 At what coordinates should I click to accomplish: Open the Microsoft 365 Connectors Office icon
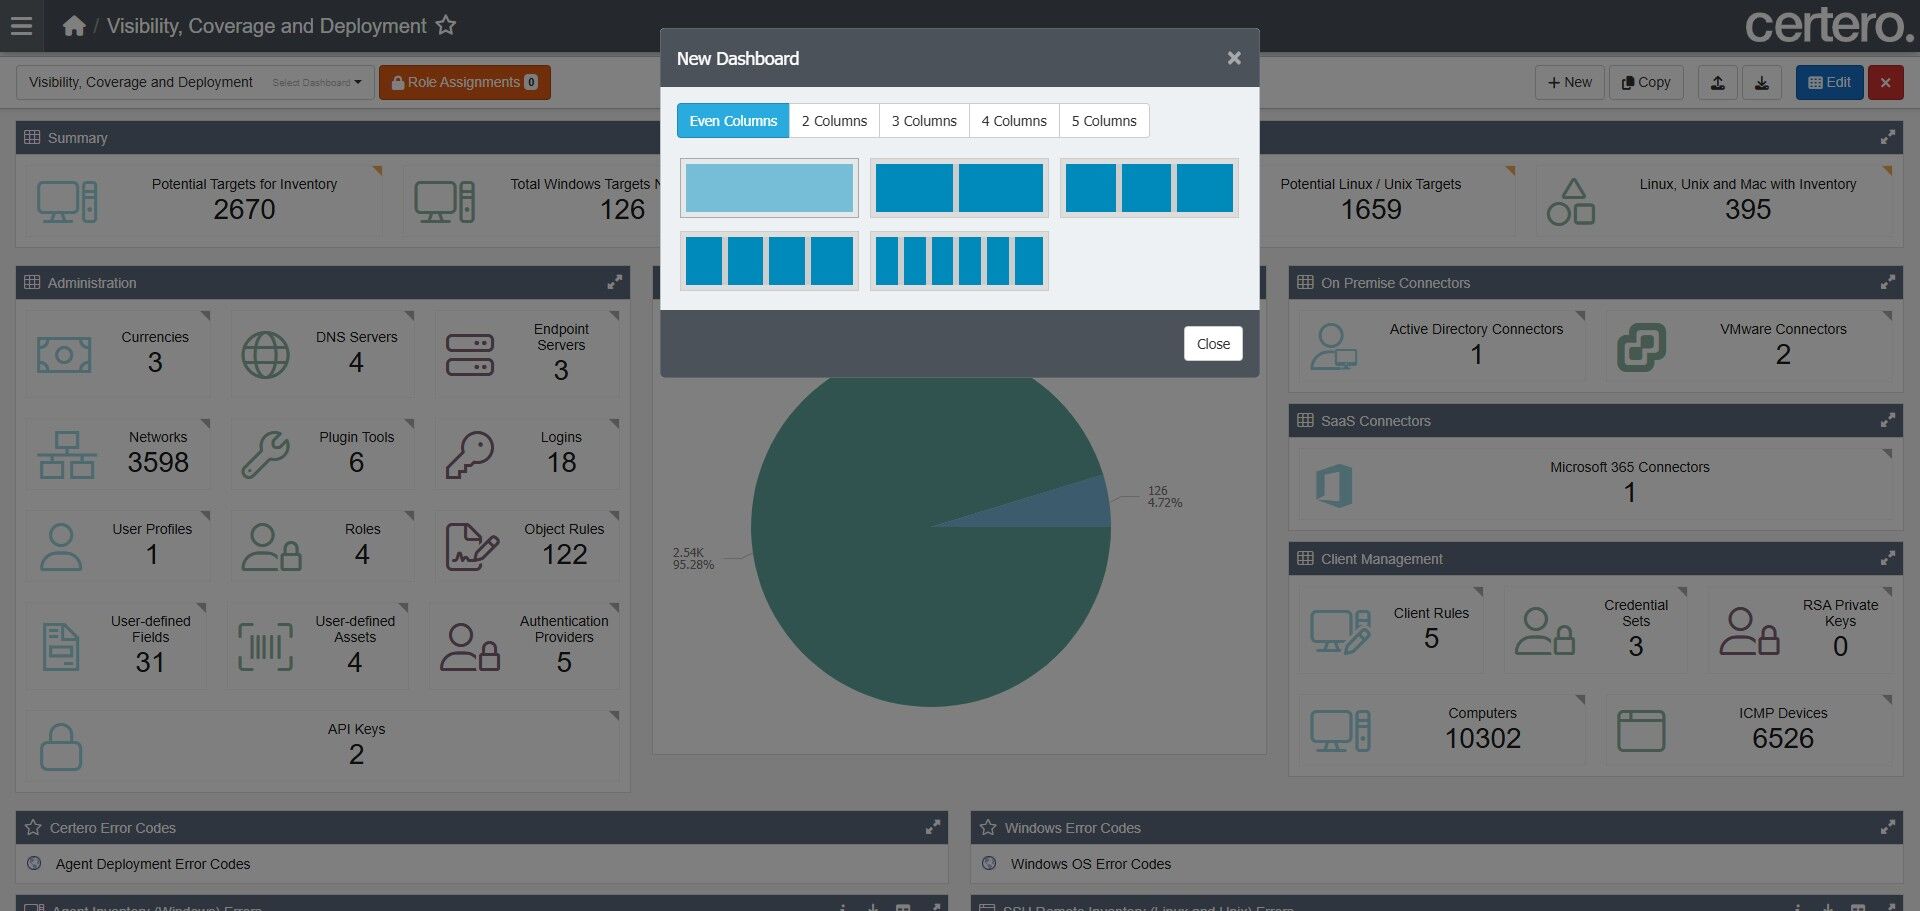[1334, 485]
